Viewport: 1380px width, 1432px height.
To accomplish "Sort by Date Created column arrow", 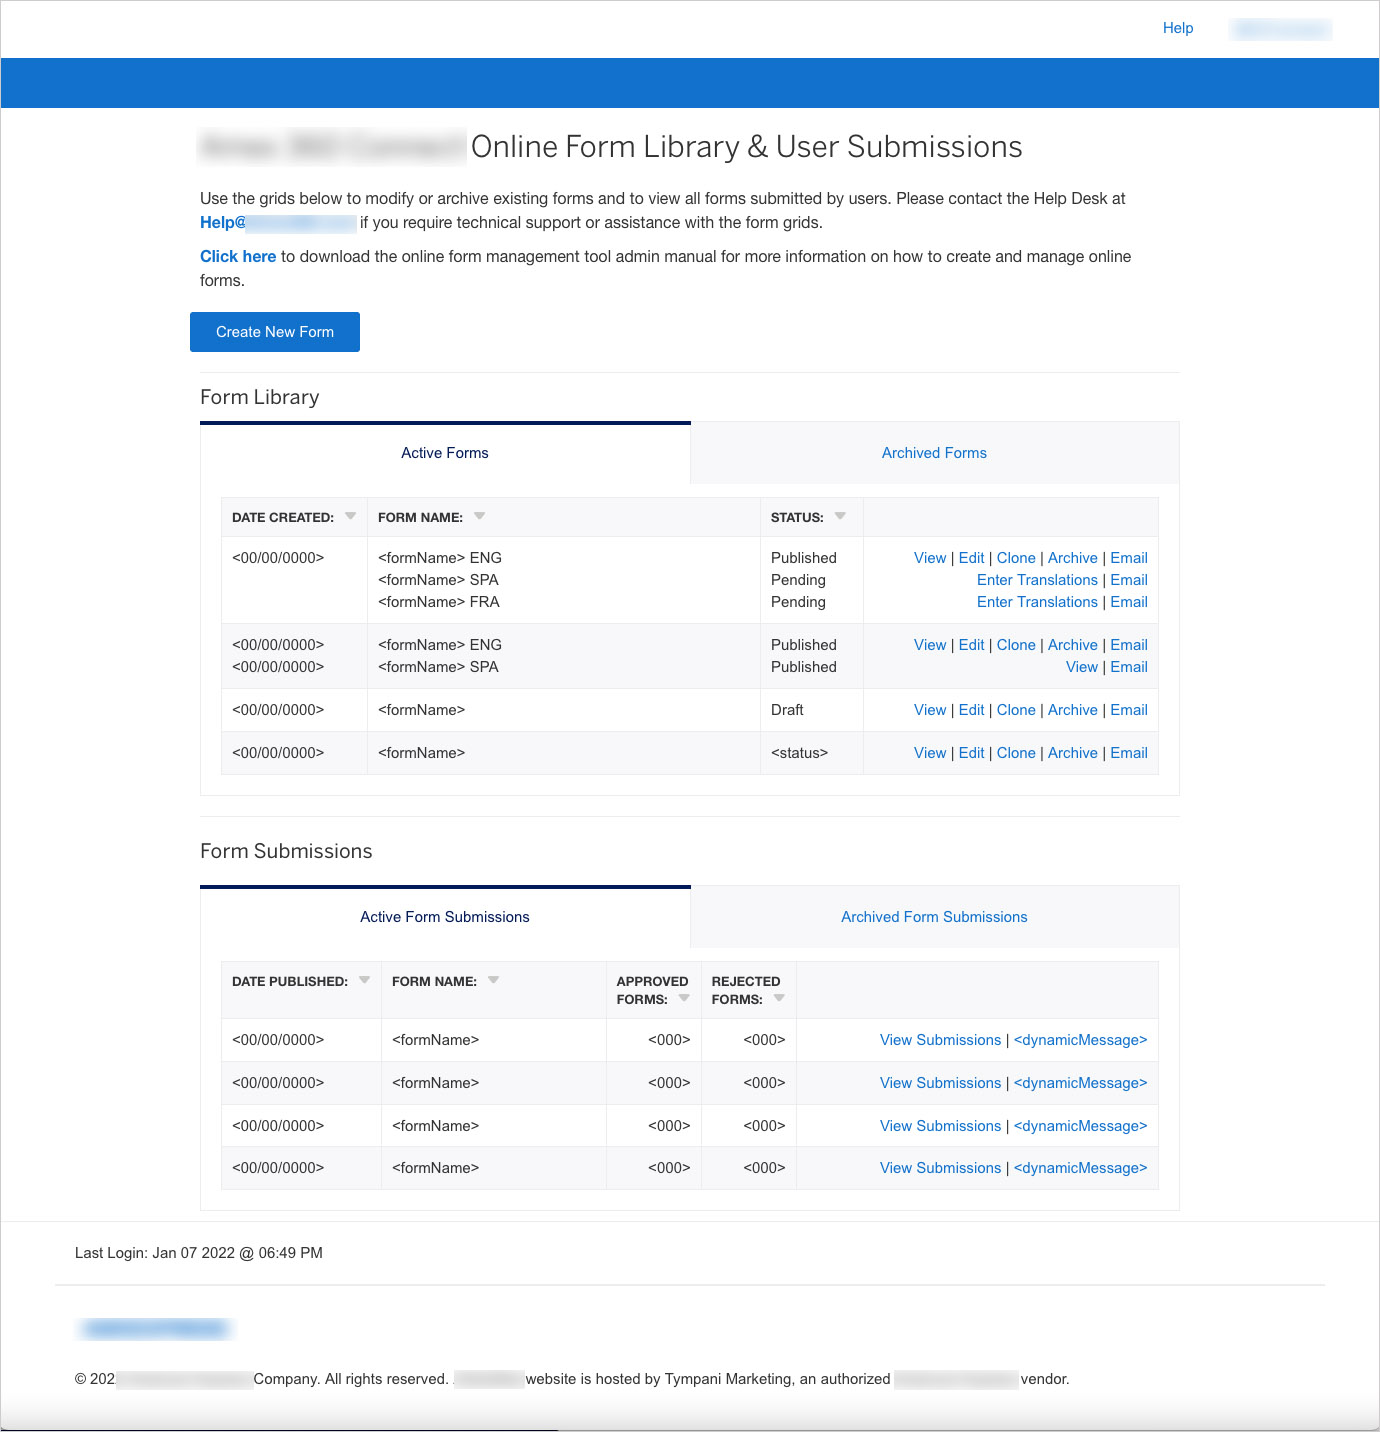I will pyautogui.click(x=350, y=516).
